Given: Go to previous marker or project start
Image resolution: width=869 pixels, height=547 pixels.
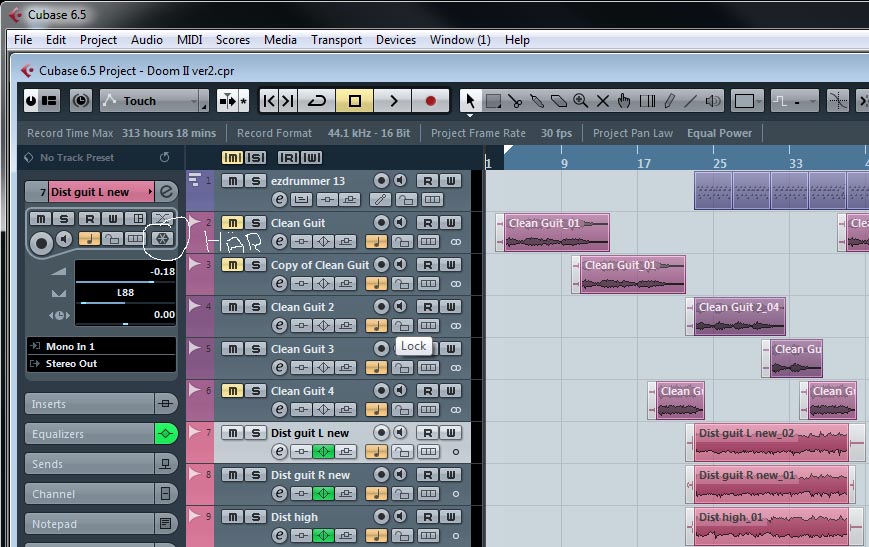Looking at the screenshot, I should 269,101.
